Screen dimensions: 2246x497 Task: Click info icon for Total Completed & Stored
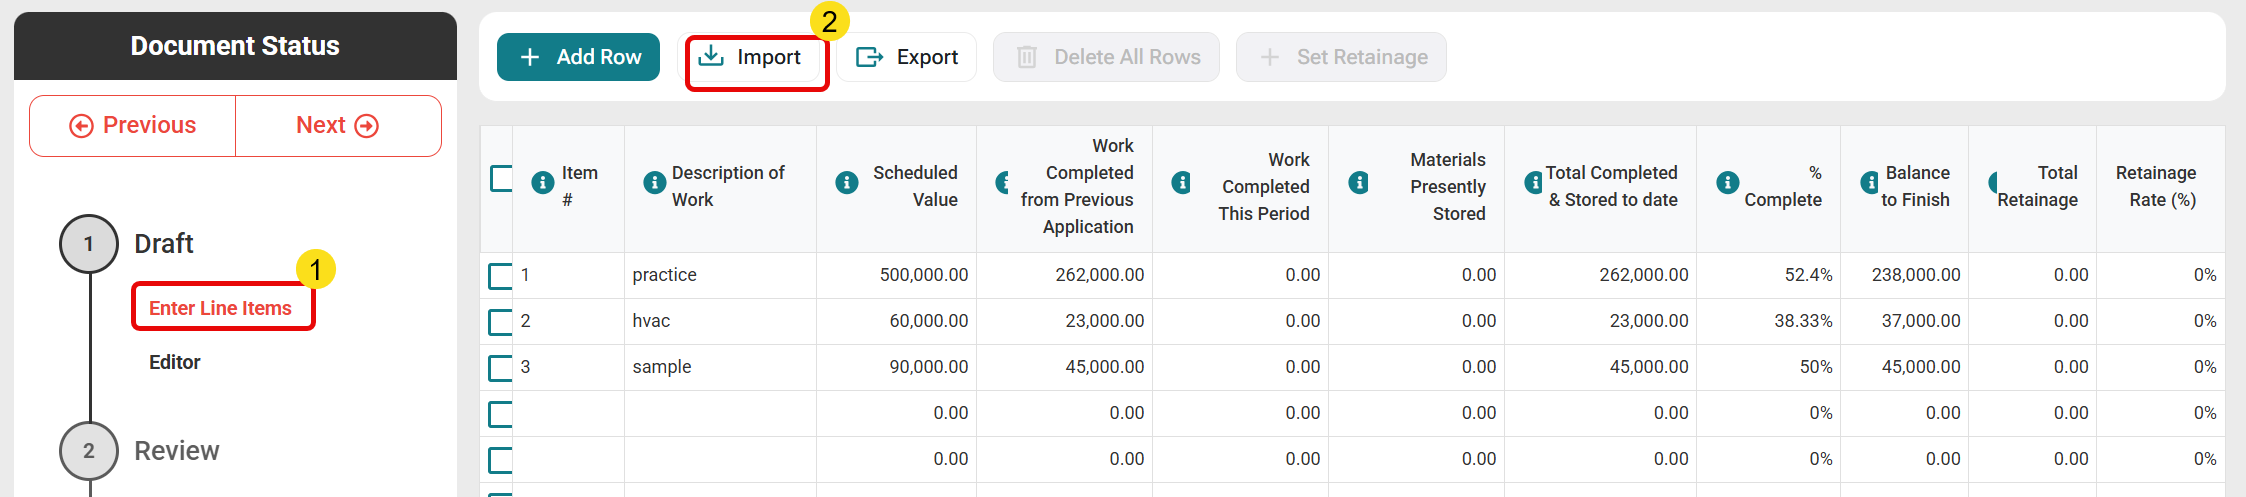click(x=1532, y=183)
